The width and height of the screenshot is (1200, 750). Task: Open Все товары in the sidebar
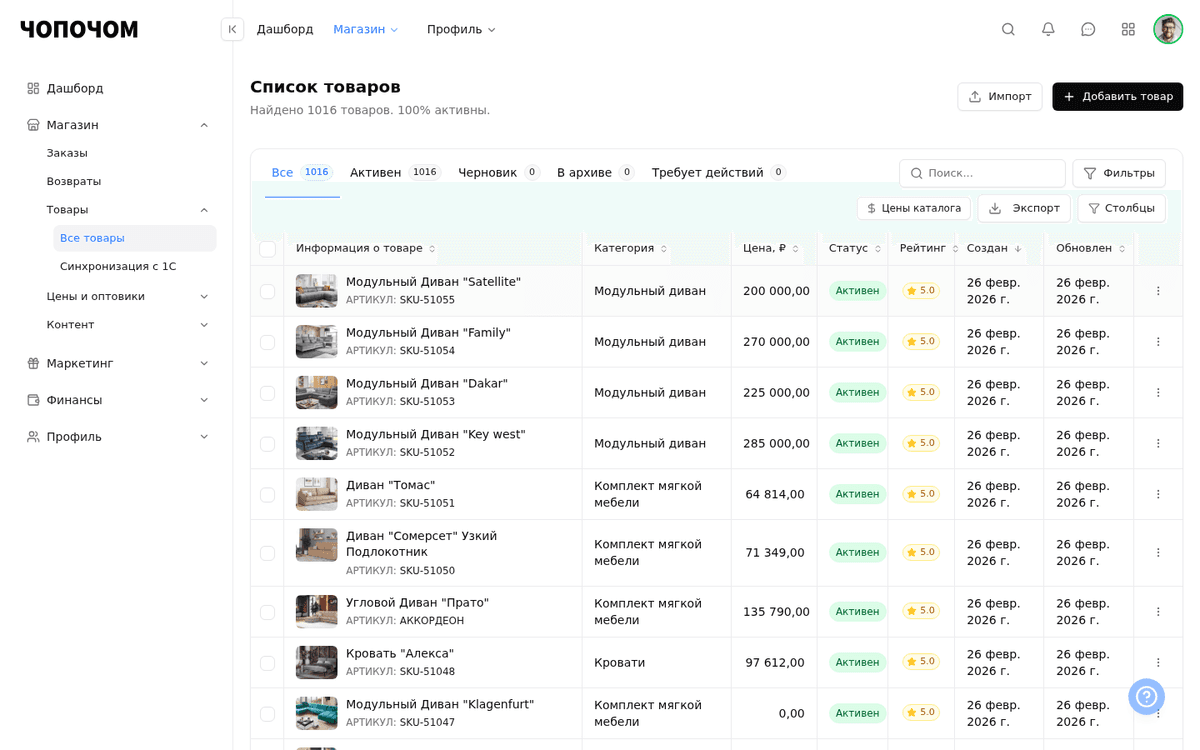[134, 238]
